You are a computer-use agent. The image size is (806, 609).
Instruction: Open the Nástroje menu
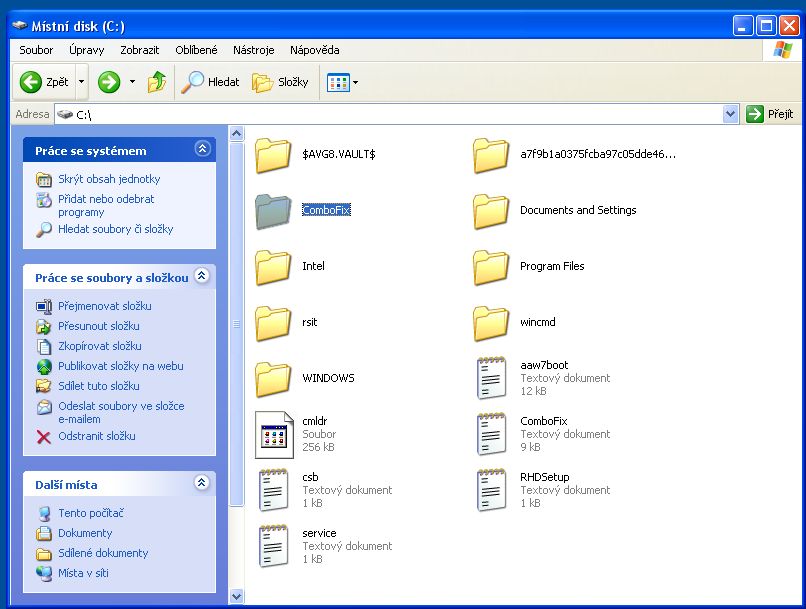pyautogui.click(x=253, y=50)
